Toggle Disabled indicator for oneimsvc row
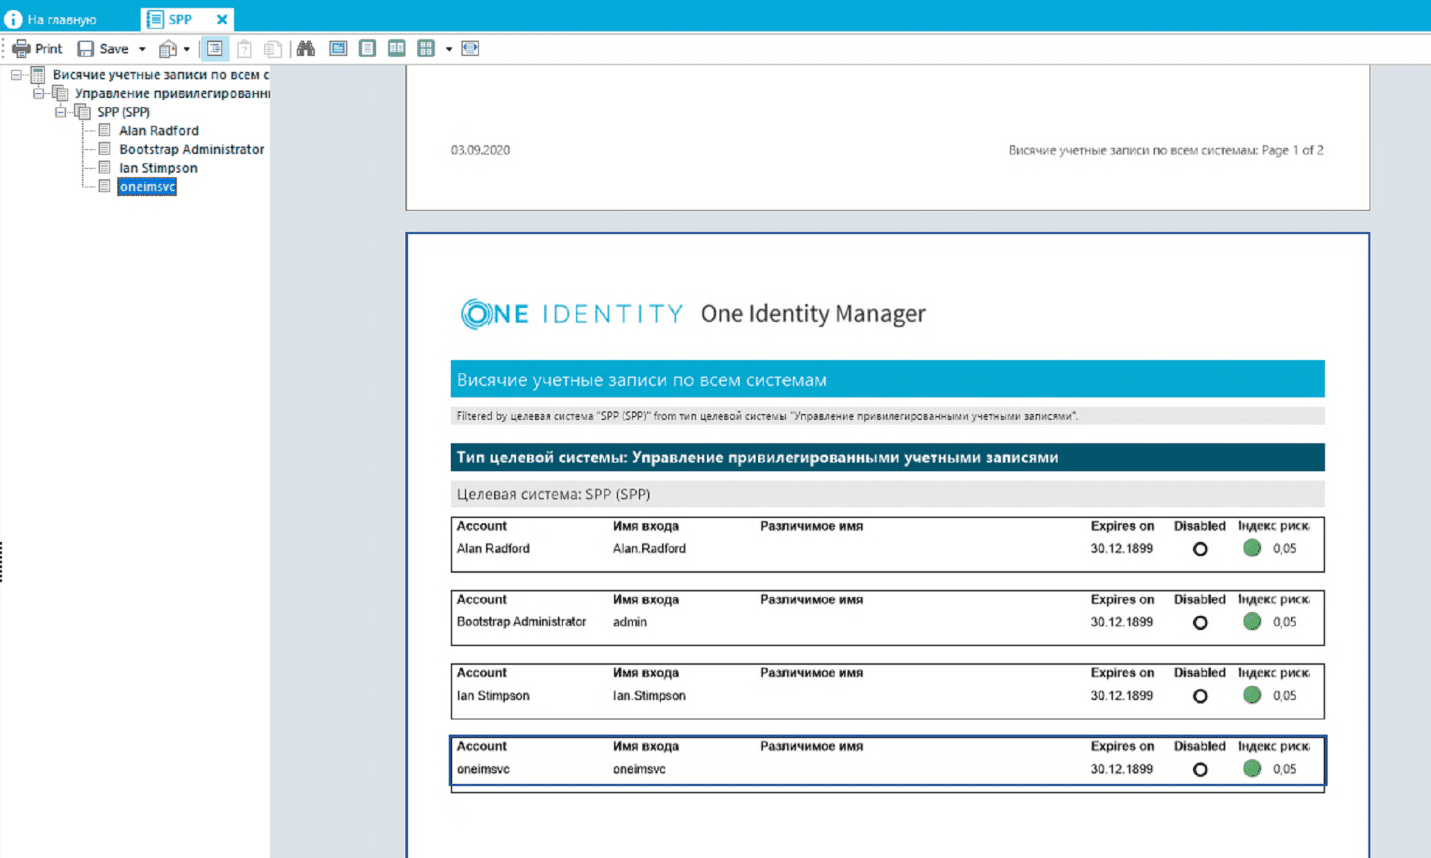The image size is (1431, 858). 1200,770
